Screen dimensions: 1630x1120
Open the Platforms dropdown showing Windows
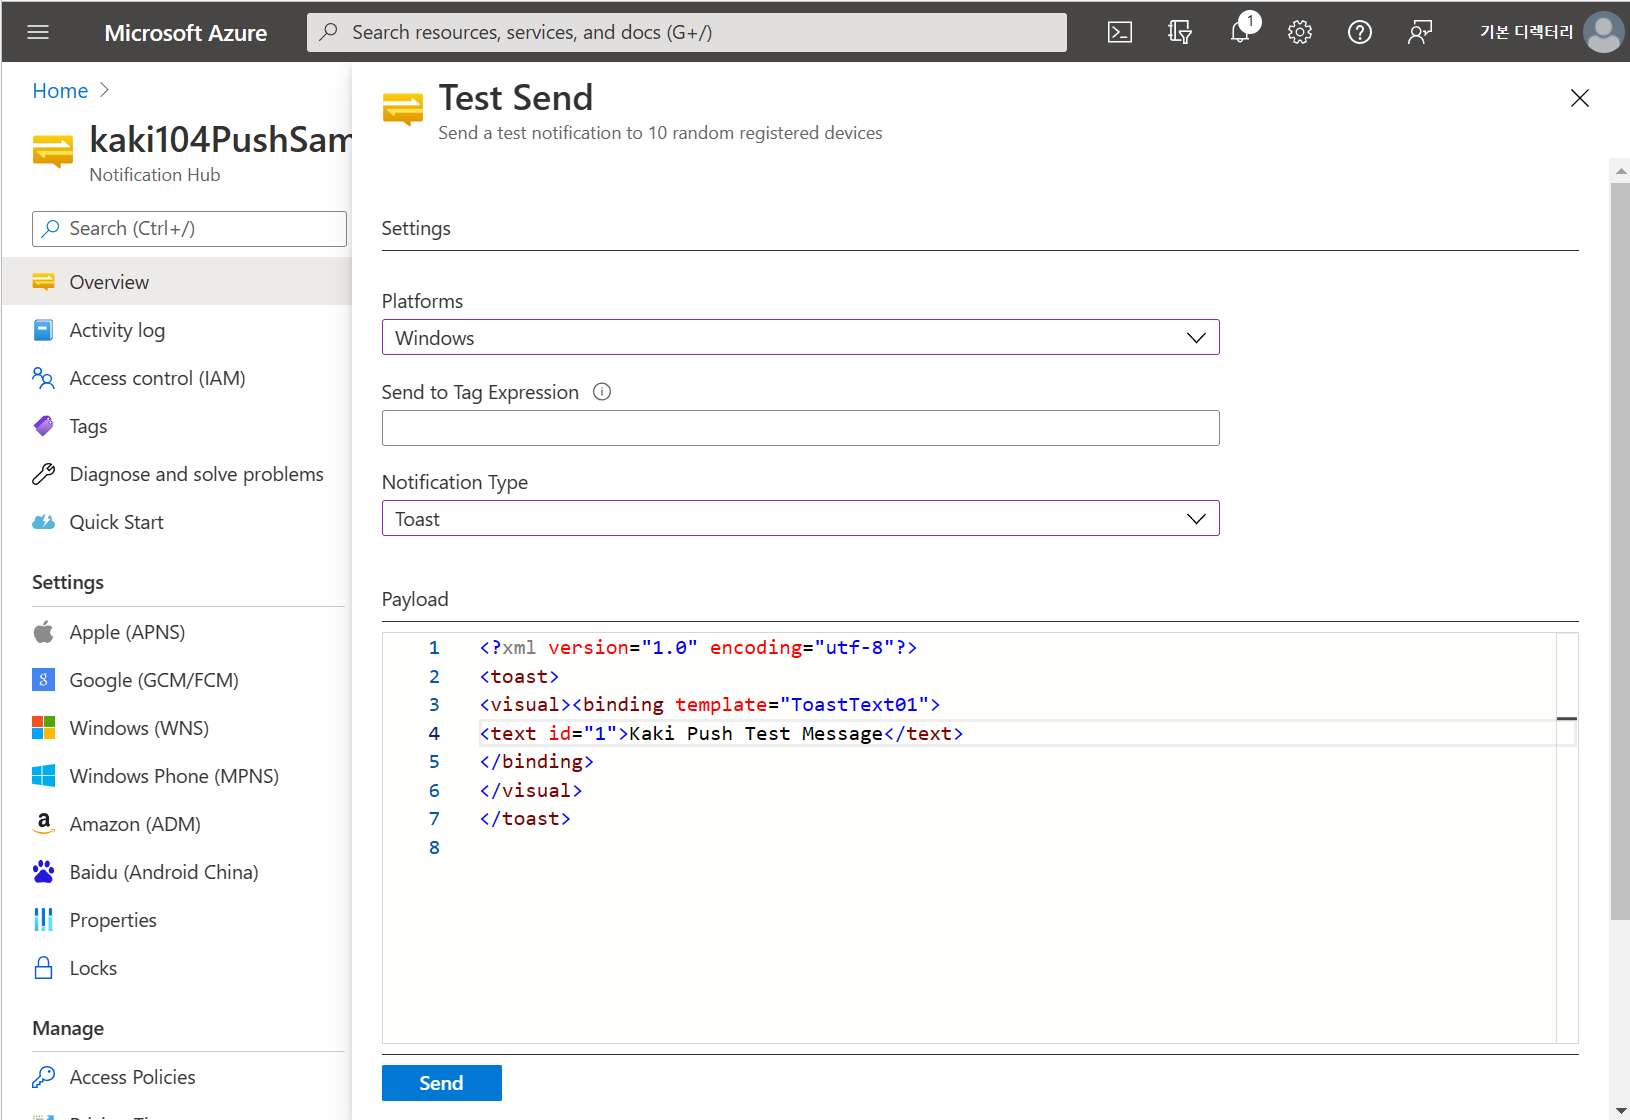coord(800,337)
